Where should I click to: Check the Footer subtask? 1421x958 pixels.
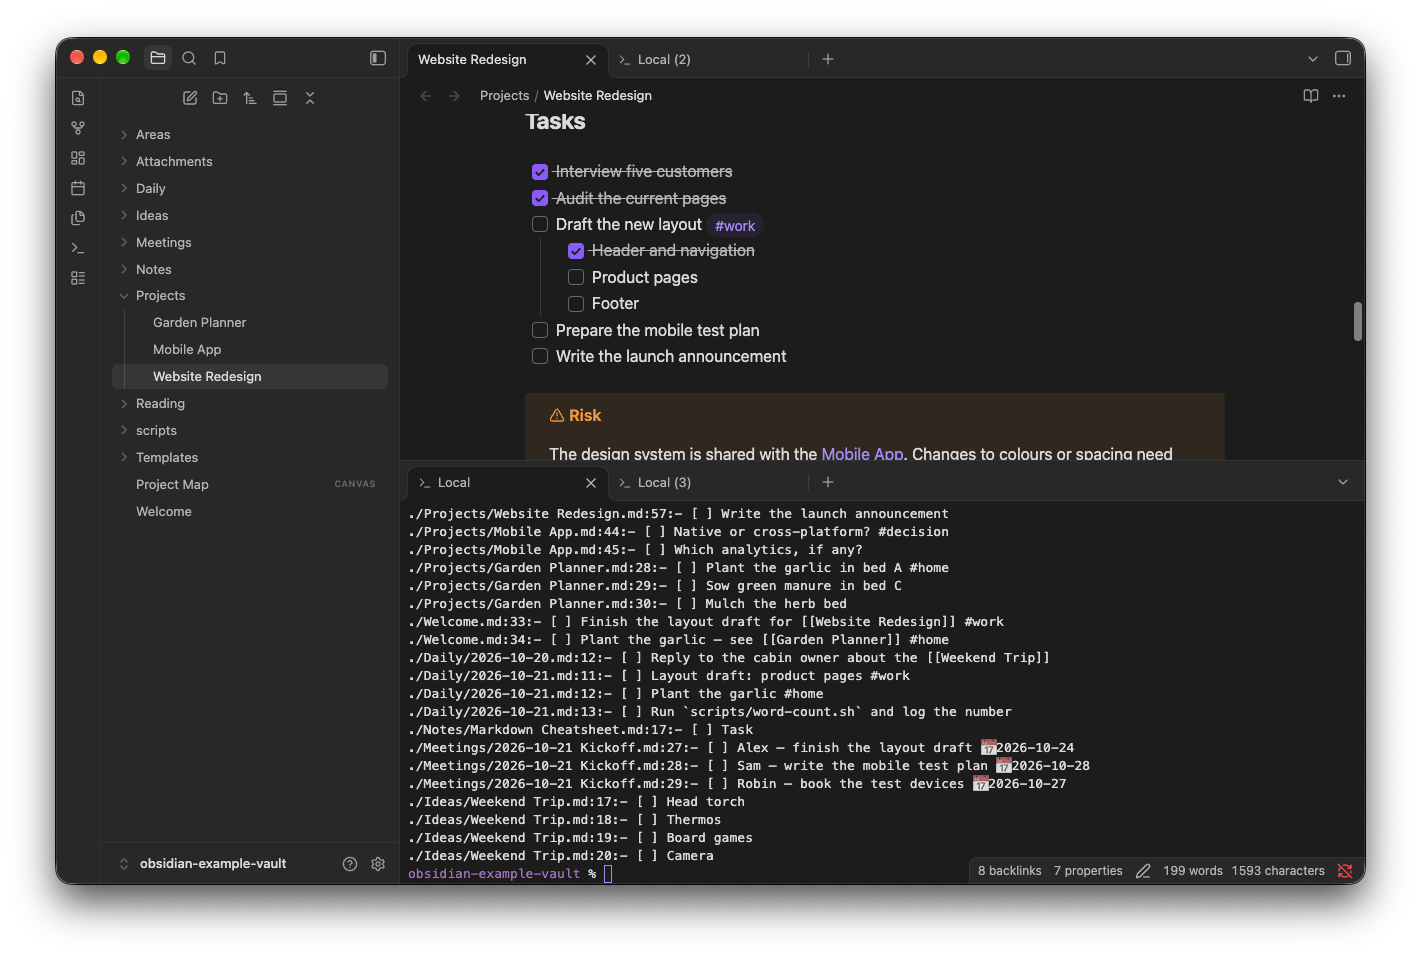[576, 303]
